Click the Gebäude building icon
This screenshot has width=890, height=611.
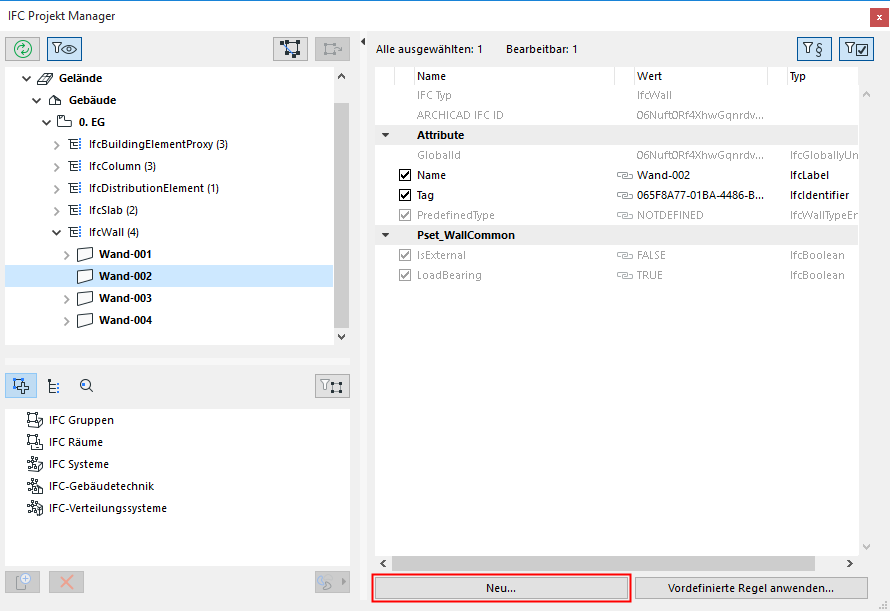55,101
